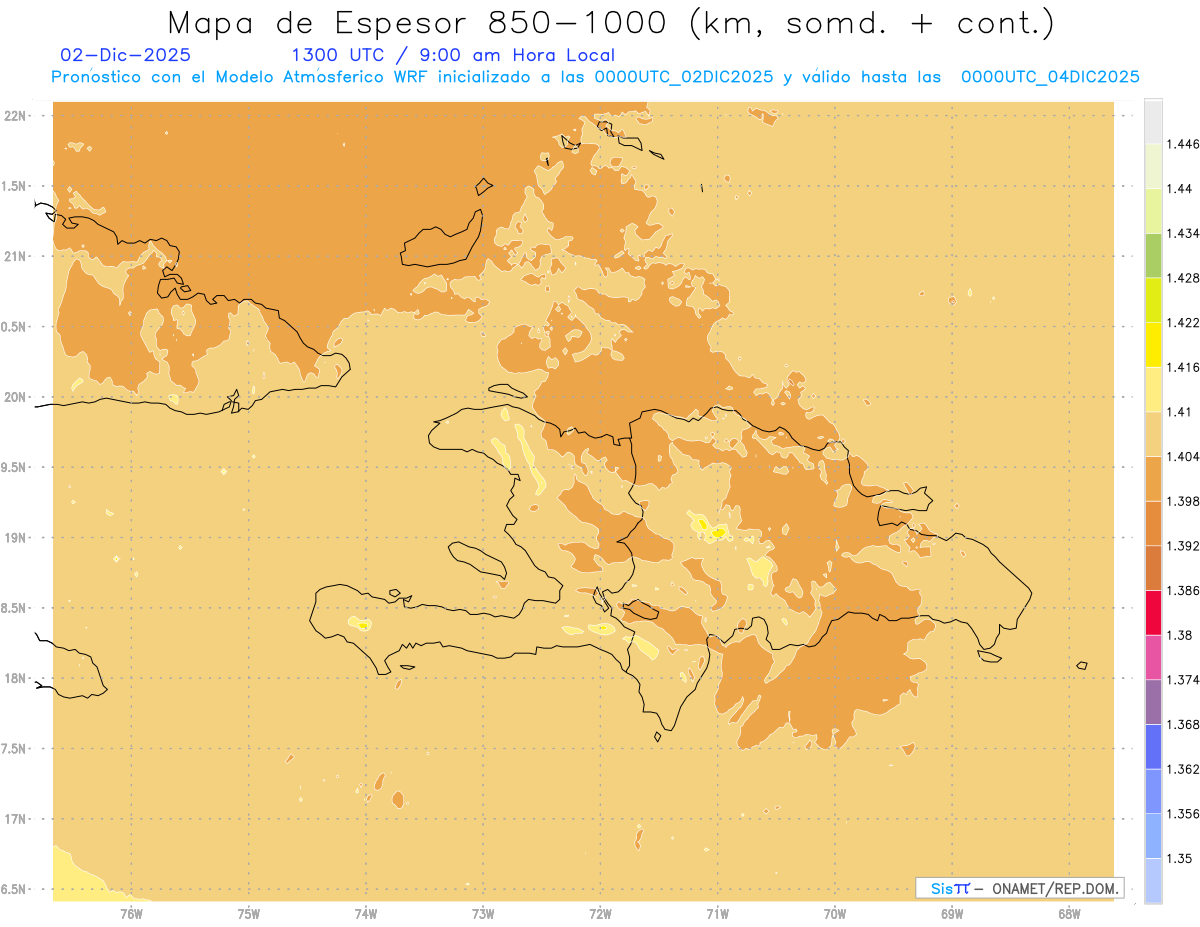Click the bright yellow swatch between 1.416 and 1.422

1153,344
